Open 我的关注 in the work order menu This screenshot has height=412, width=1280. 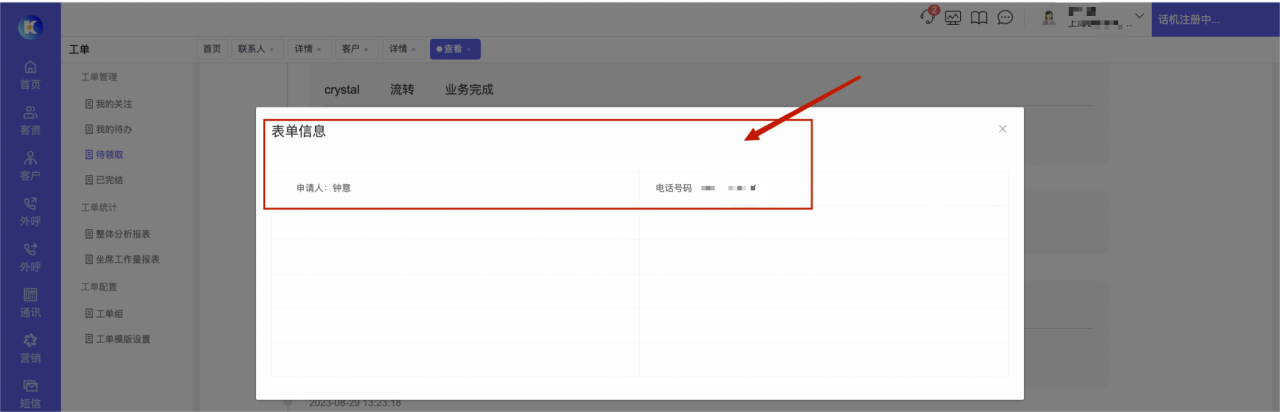coord(113,104)
